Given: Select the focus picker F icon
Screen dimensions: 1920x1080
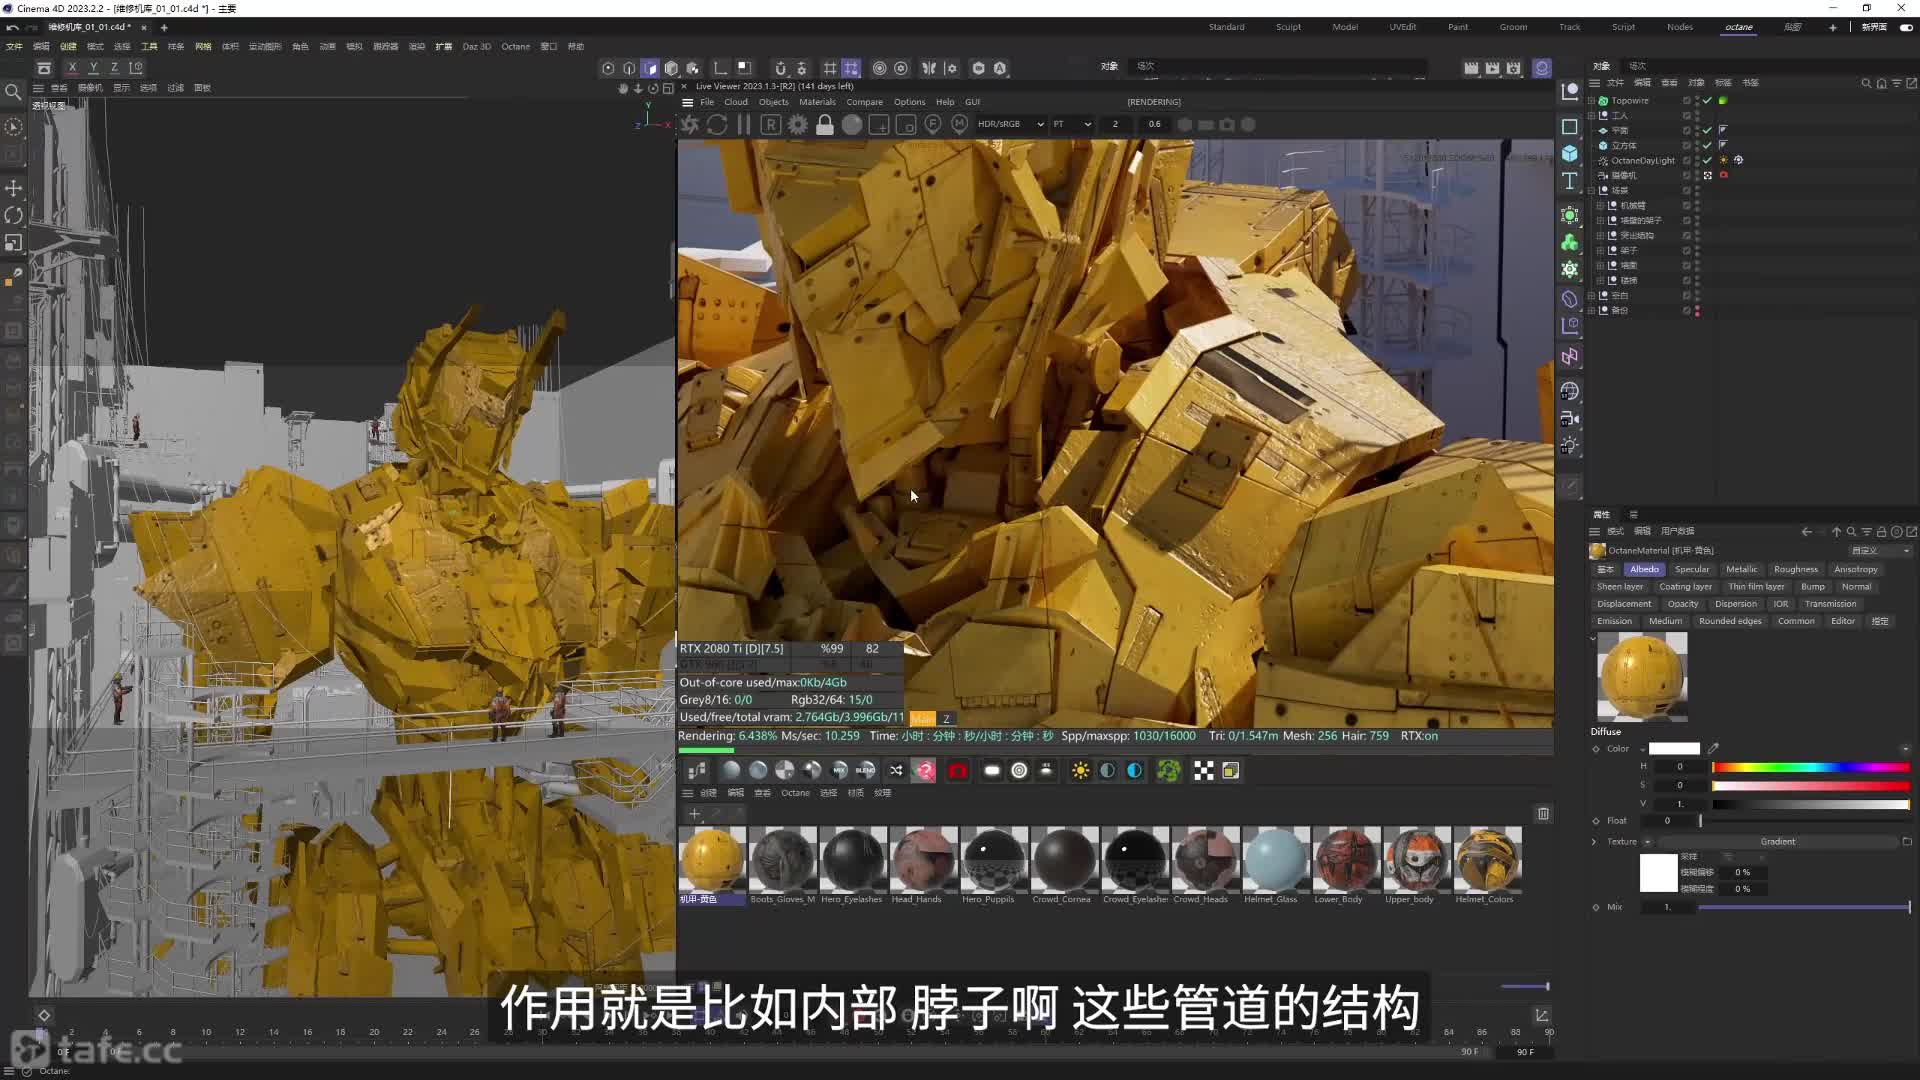Looking at the screenshot, I should 933,125.
